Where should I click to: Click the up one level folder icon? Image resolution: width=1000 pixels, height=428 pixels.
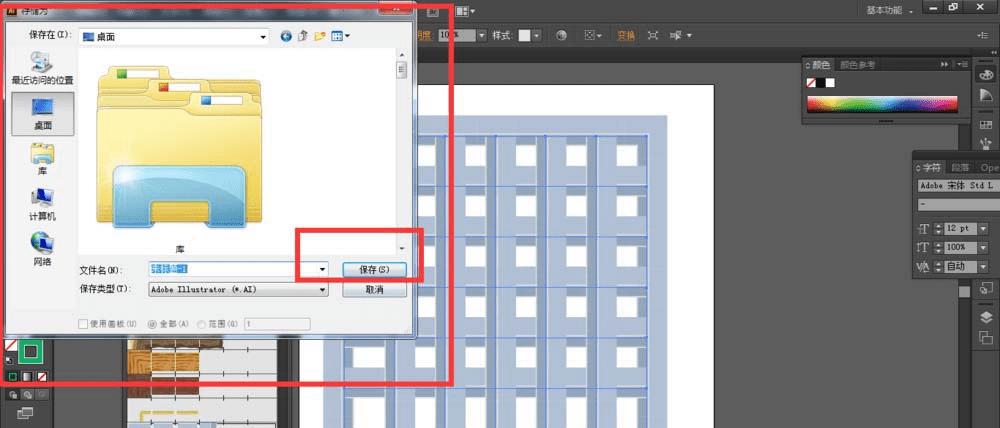pyautogui.click(x=304, y=36)
